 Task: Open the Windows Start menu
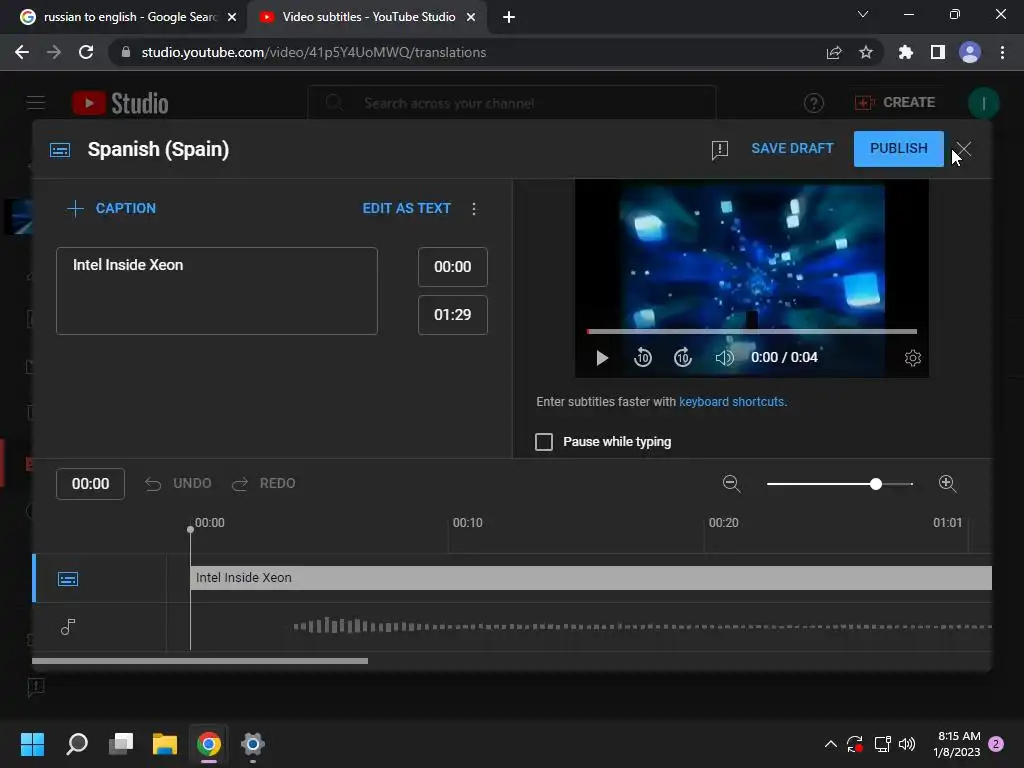pos(33,744)
